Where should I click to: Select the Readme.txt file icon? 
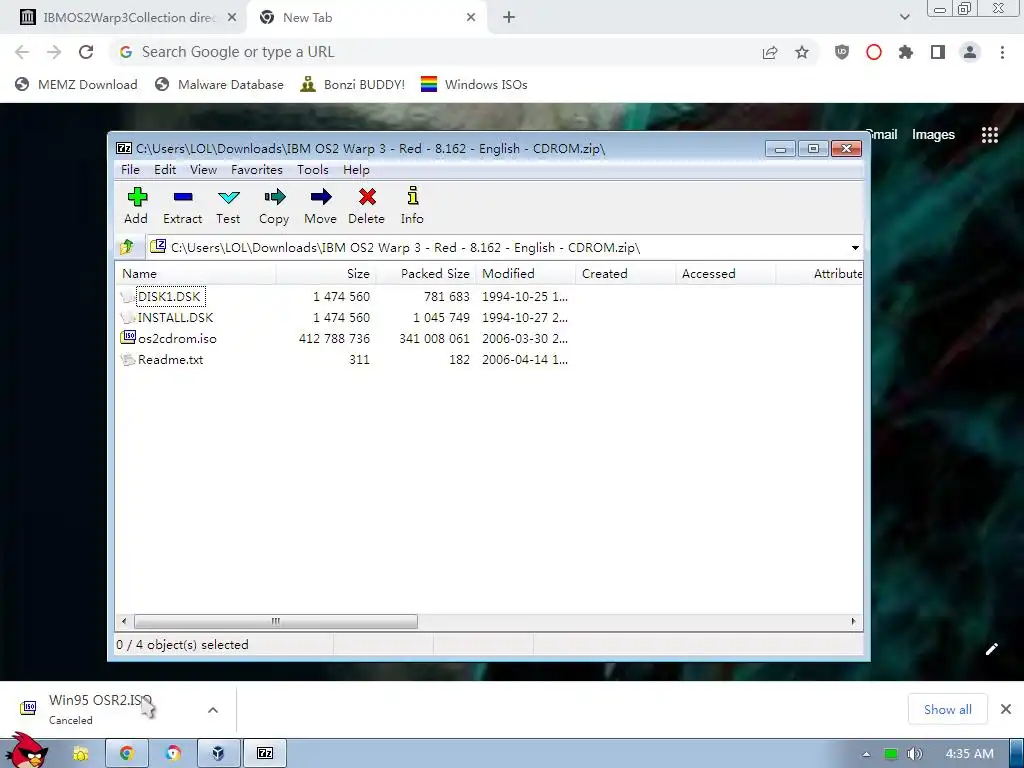128,359
